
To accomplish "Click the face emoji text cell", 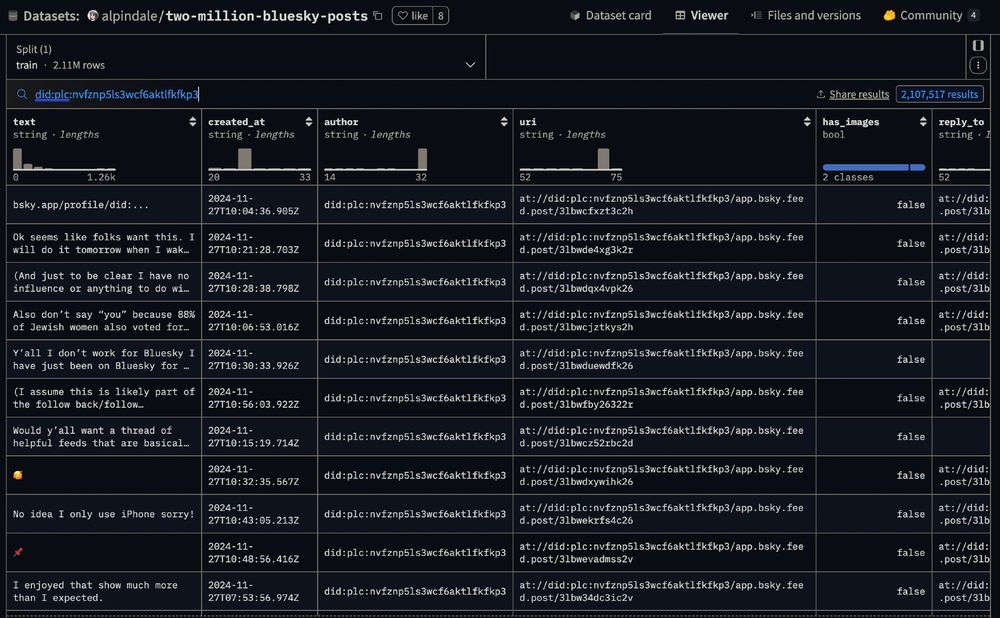I will [x=104, y=475].
